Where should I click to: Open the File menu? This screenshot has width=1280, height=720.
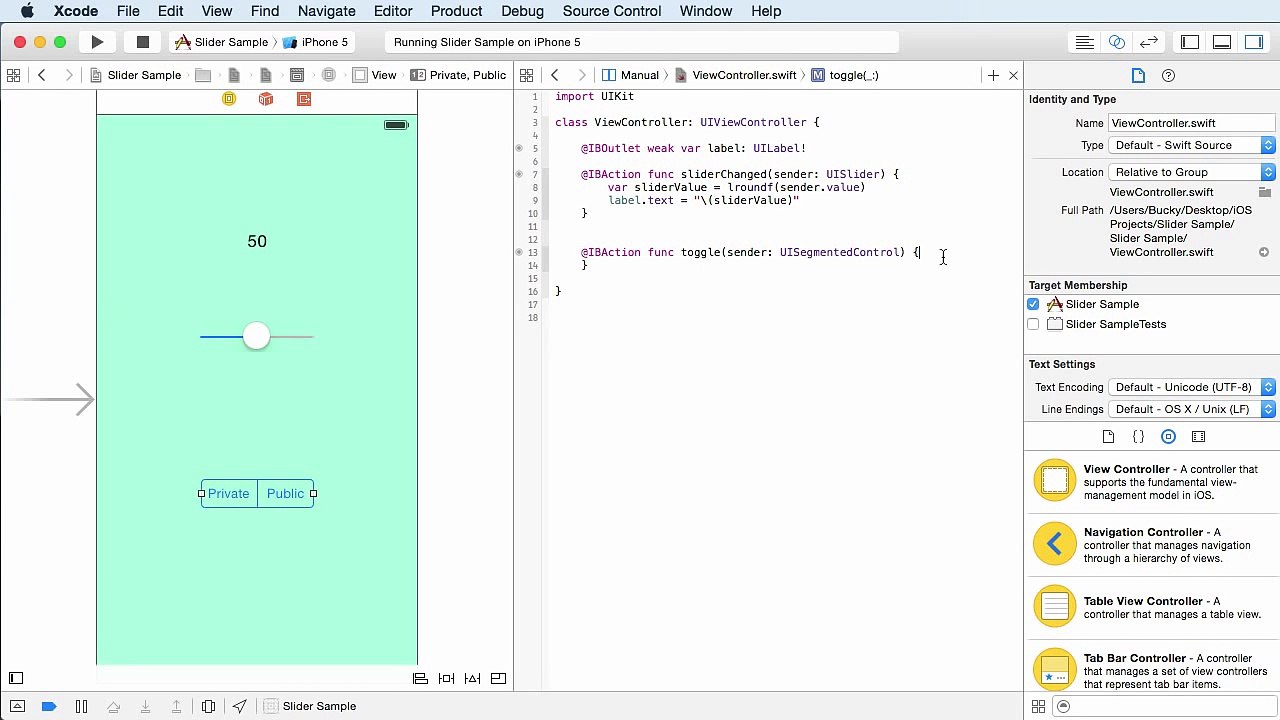tap(128, 11)
